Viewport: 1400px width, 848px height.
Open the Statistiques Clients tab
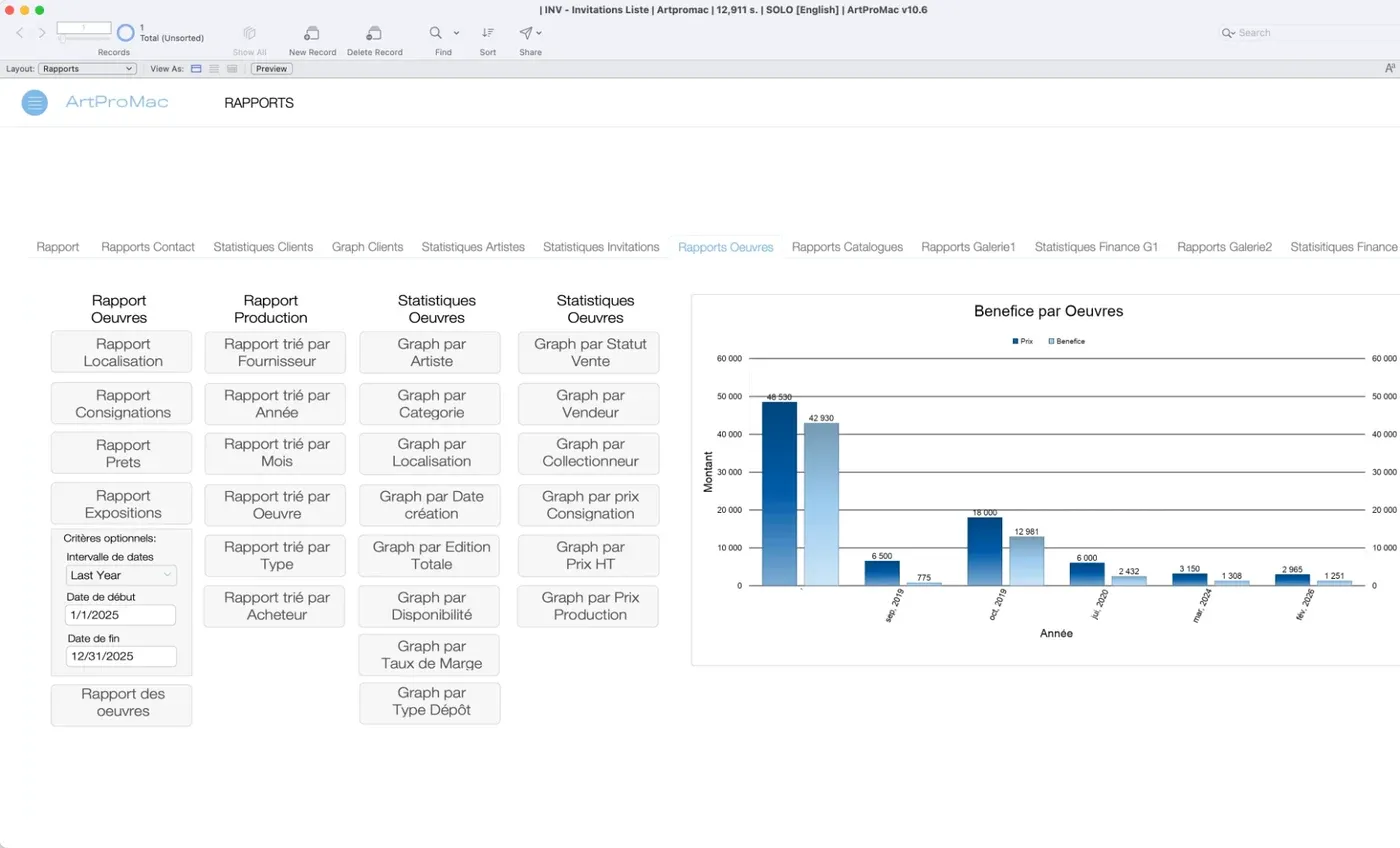(x=263, y=247)
